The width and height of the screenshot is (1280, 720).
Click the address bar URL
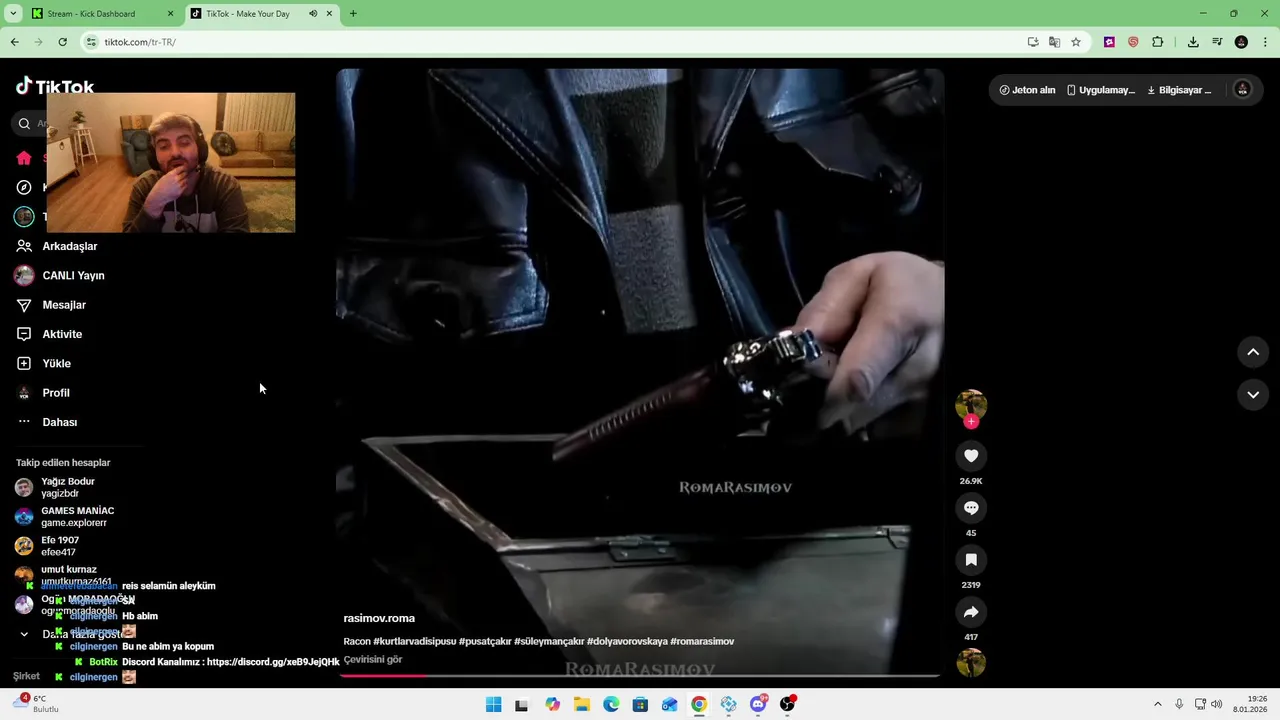140,42
